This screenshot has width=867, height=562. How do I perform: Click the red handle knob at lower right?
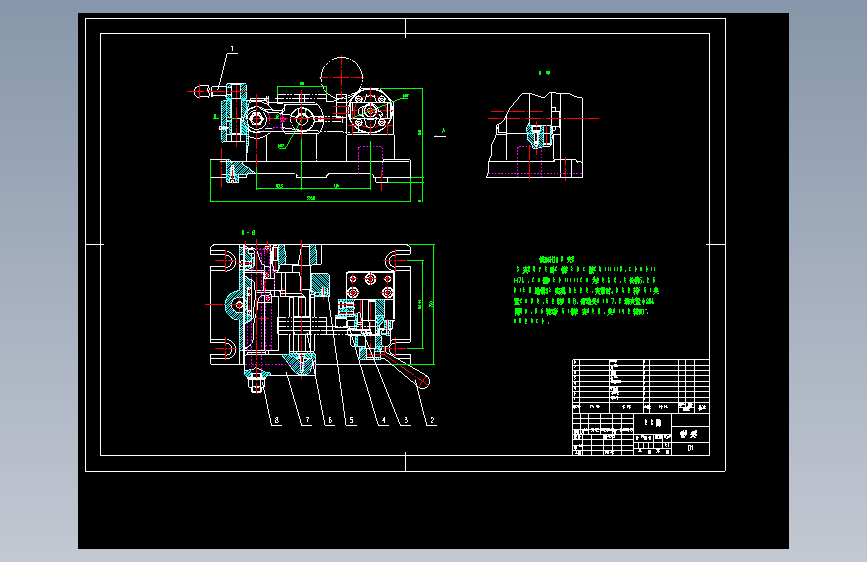pos(423,382)
